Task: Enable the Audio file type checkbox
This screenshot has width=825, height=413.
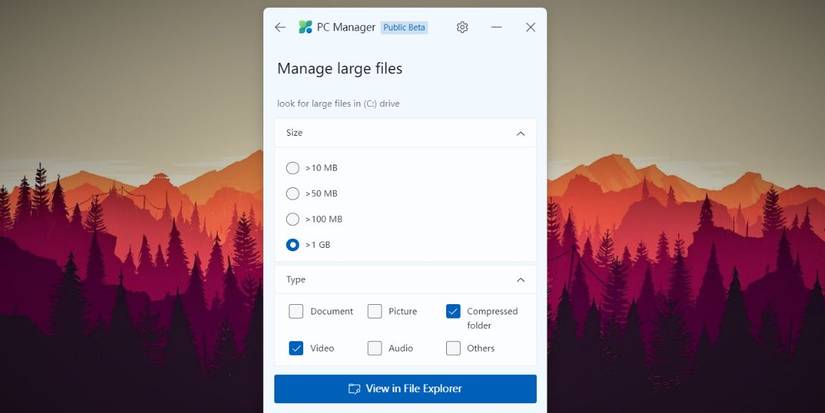Action: (375, 348)
